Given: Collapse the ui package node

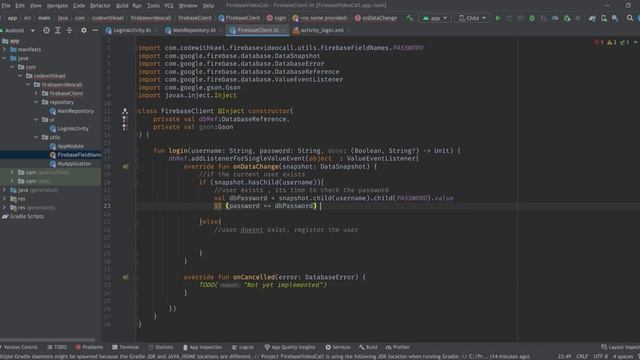Looking at the screenshot, I should tap(36, 120).
